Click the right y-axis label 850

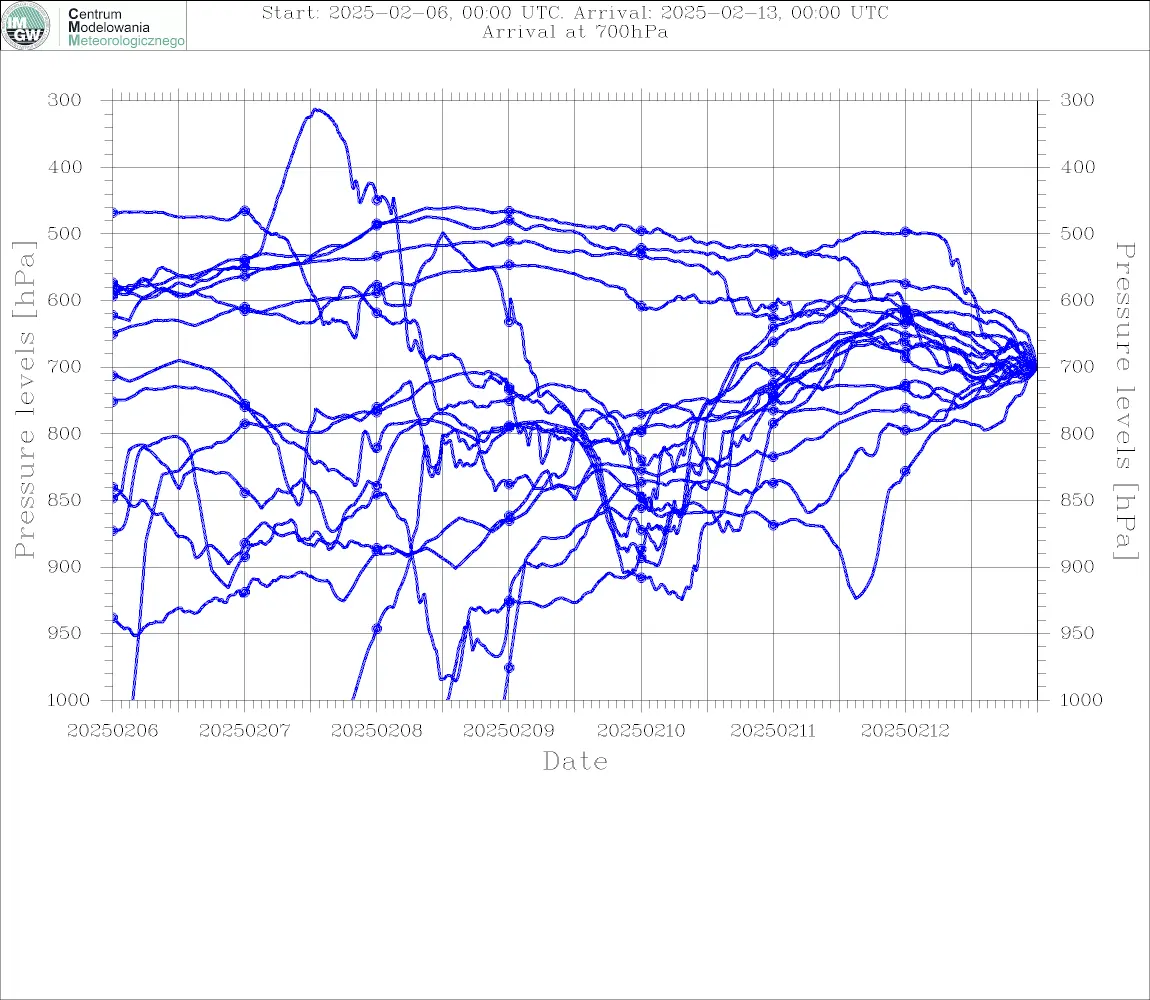tap(1077, 500)
